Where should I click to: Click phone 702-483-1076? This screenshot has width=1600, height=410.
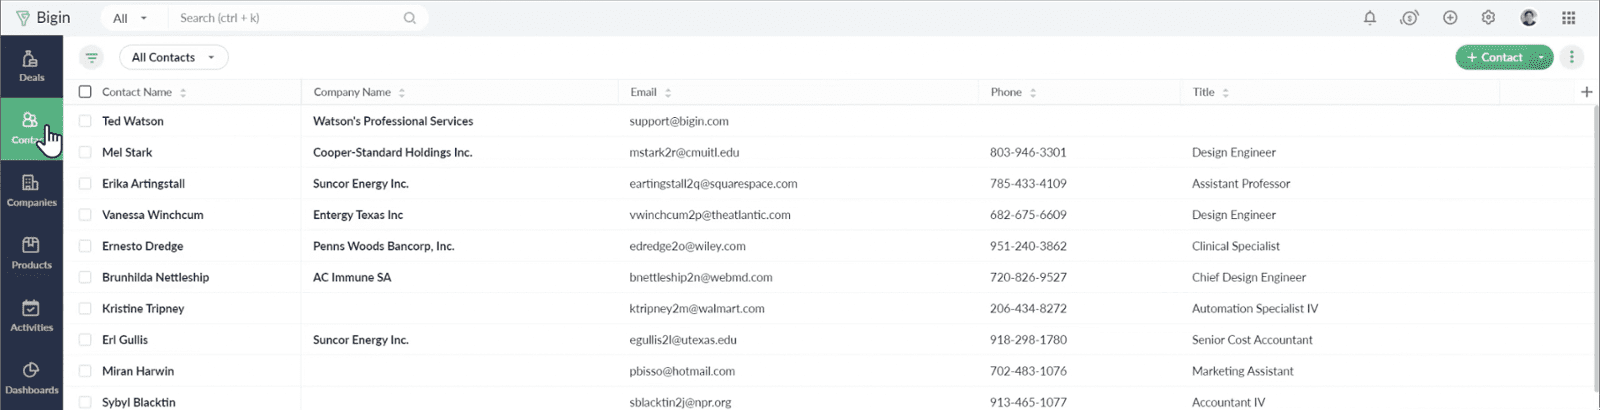[1028, 371]
